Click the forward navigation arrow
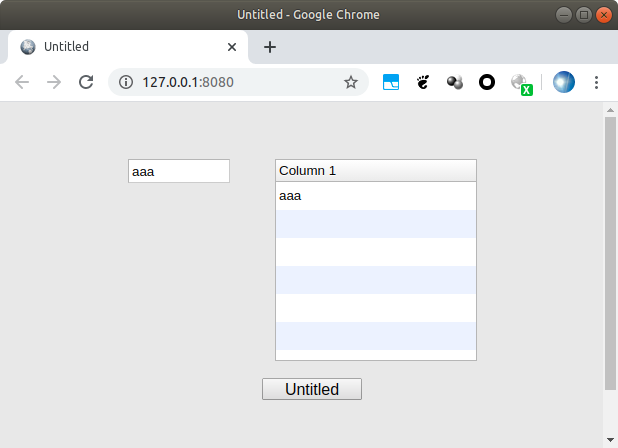The height and width of the screenshot is (448, 618). point(54,82)
